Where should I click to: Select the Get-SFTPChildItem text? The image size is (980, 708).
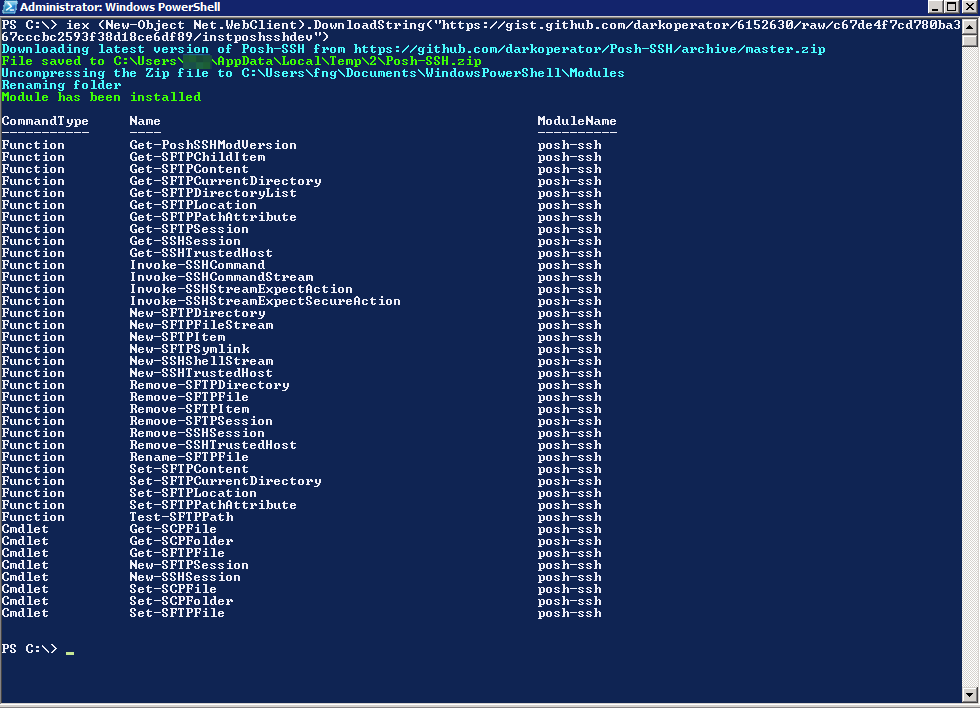pos(198,157)
